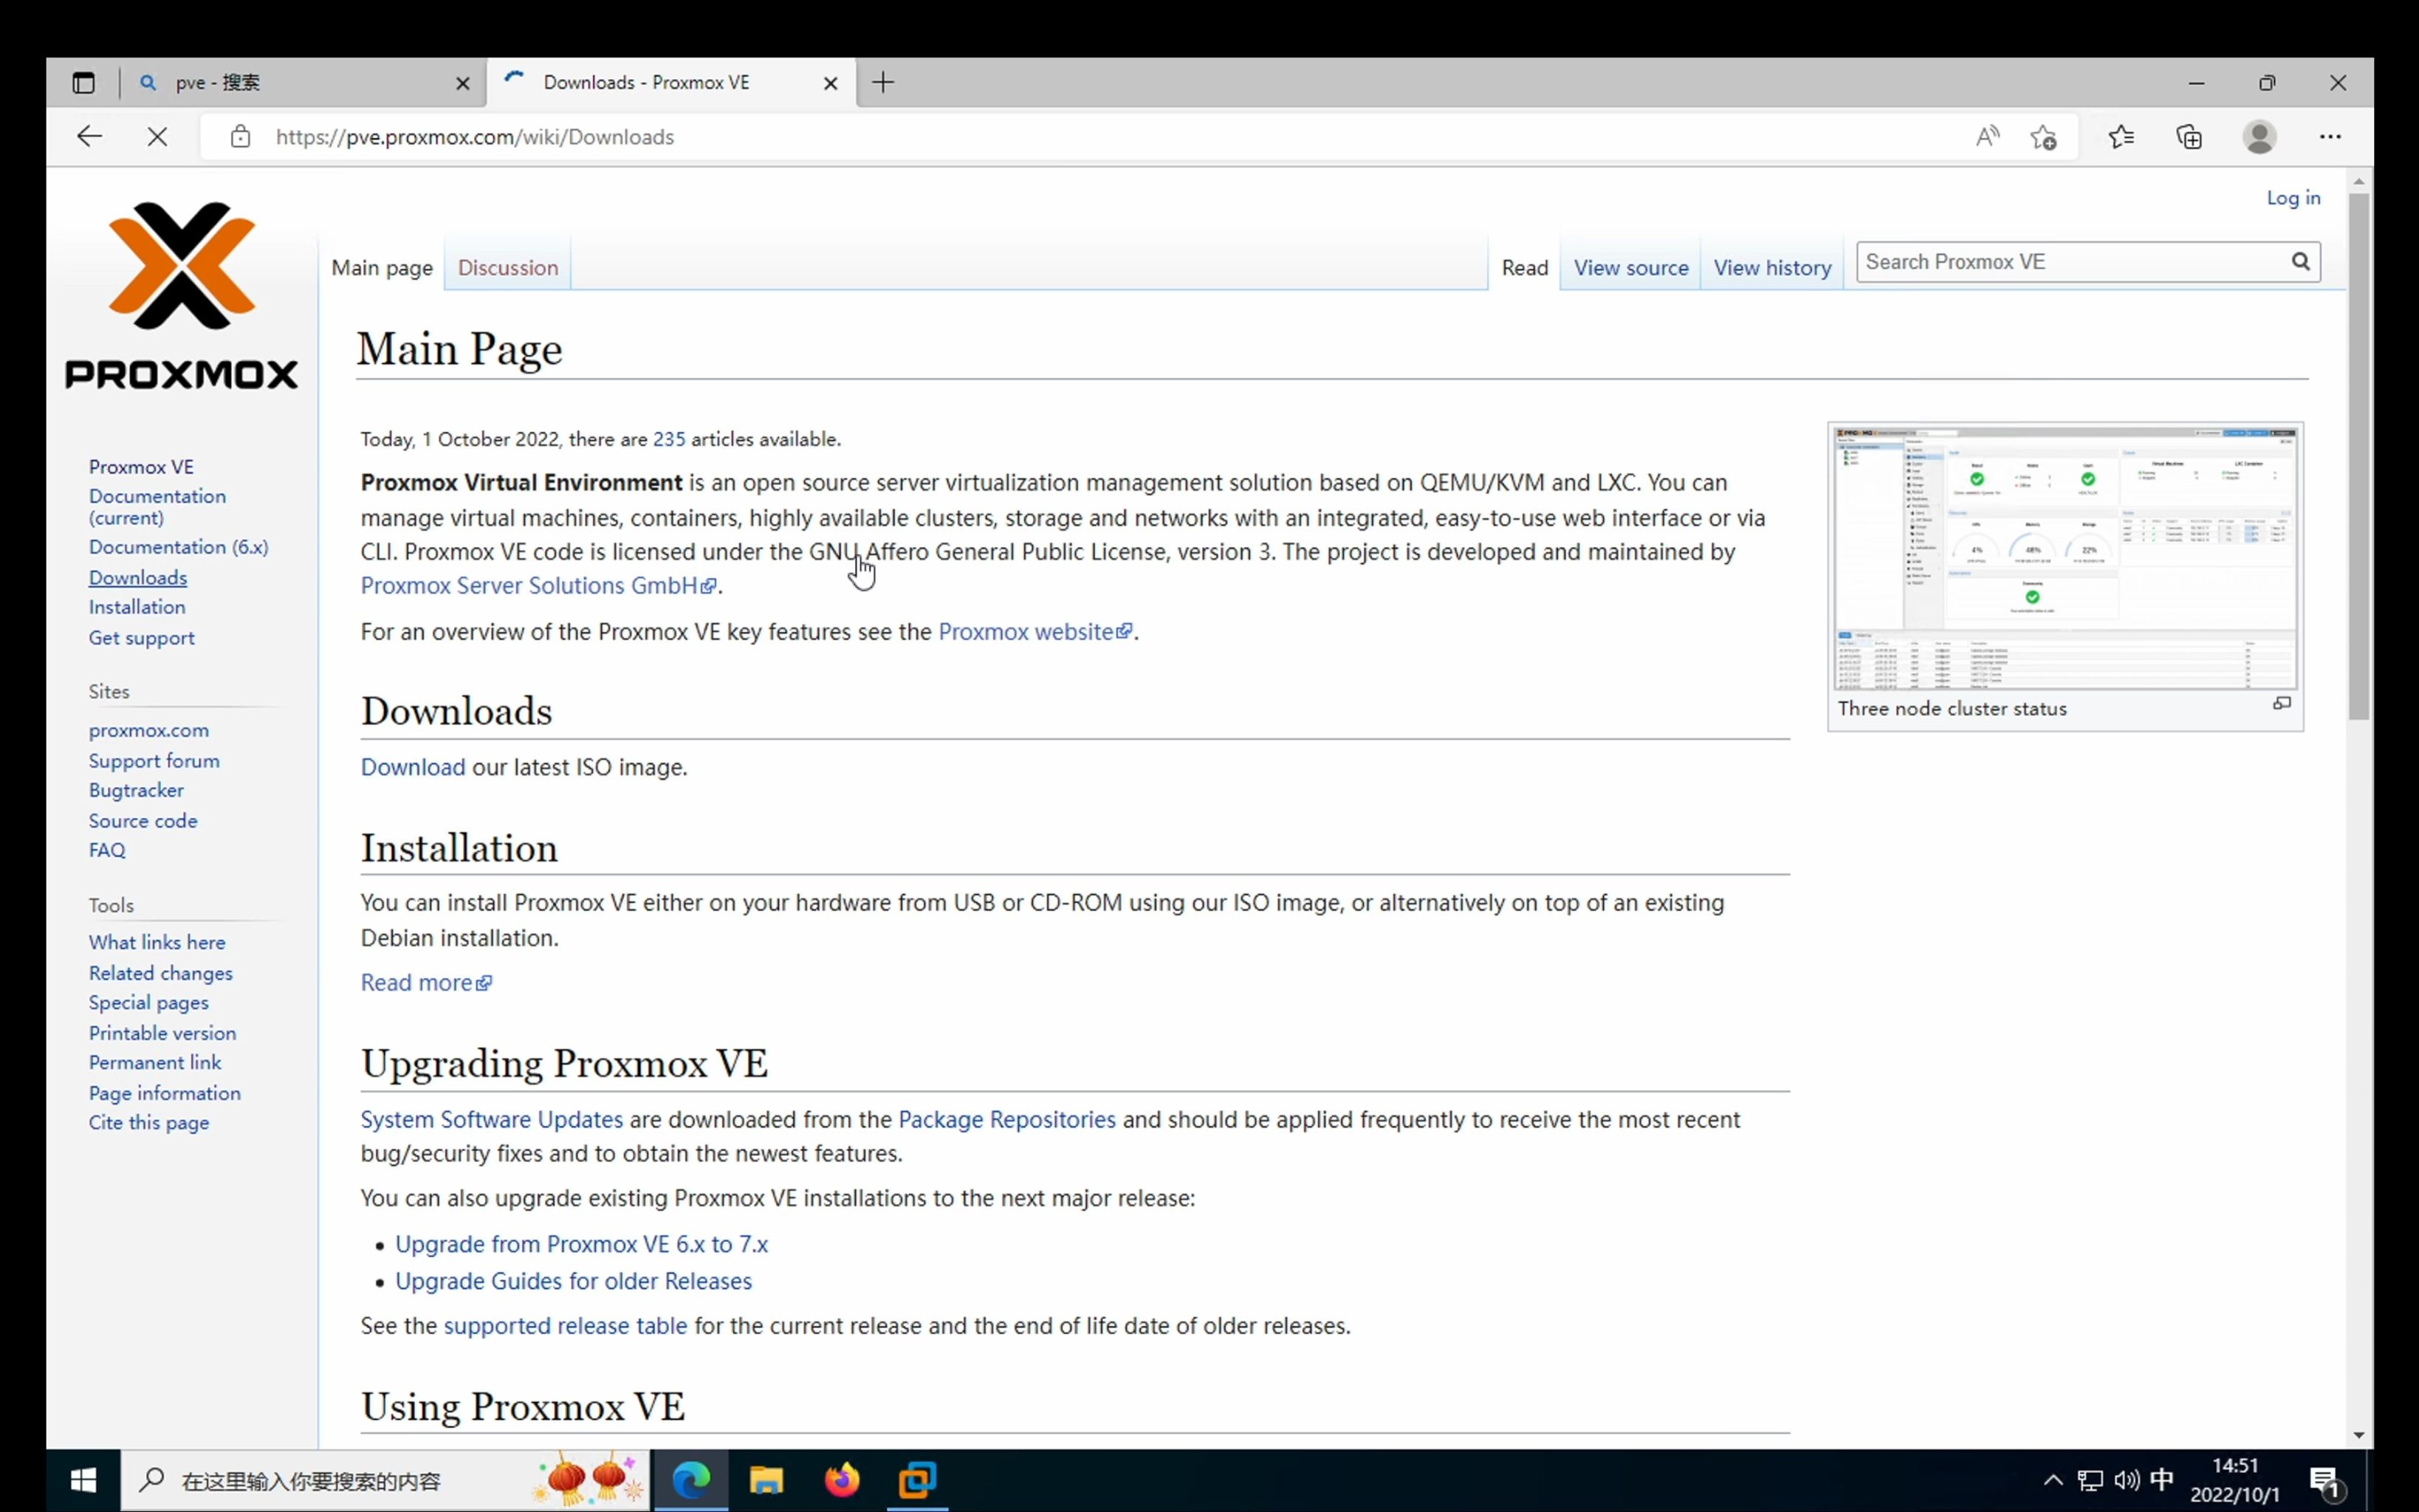Open the Printable version link
The image size is (2419, 1512).
tap(162, 1033)
